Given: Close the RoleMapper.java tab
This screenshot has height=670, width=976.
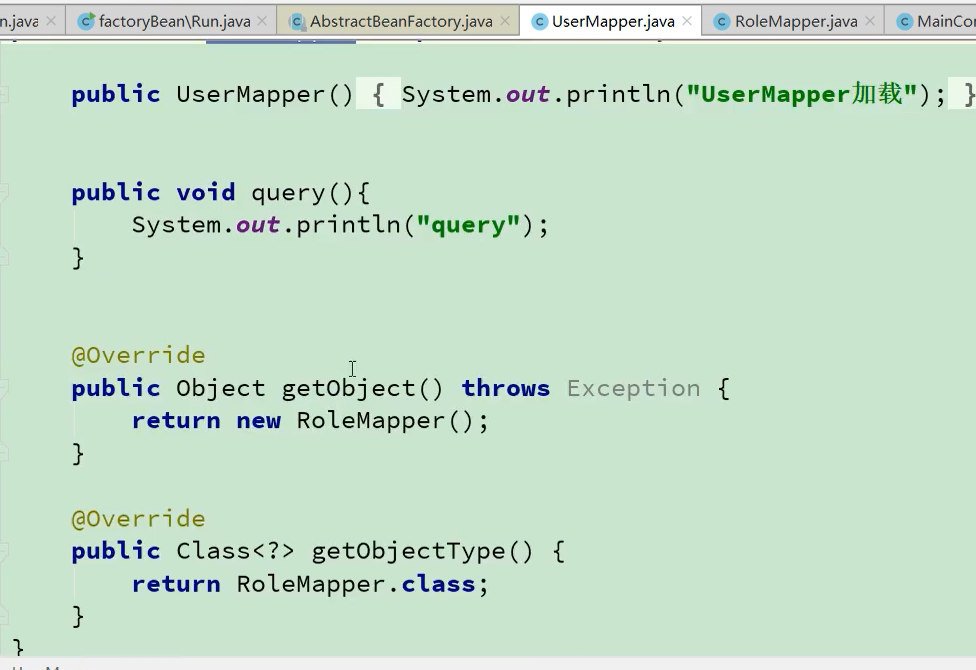Looking at the screenshot, I should [870, 21].
